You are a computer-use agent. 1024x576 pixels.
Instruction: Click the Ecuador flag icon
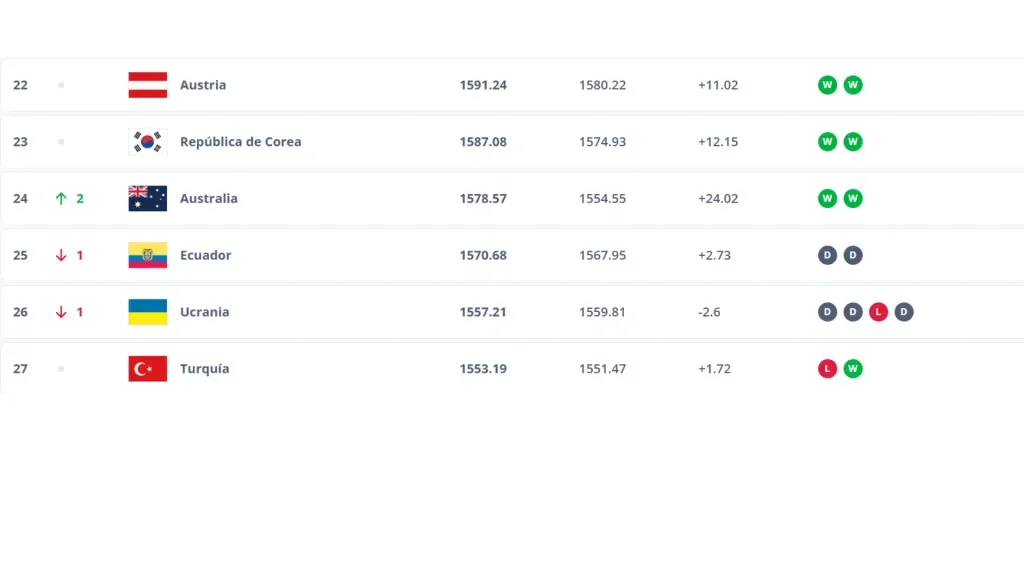[148, 255]
